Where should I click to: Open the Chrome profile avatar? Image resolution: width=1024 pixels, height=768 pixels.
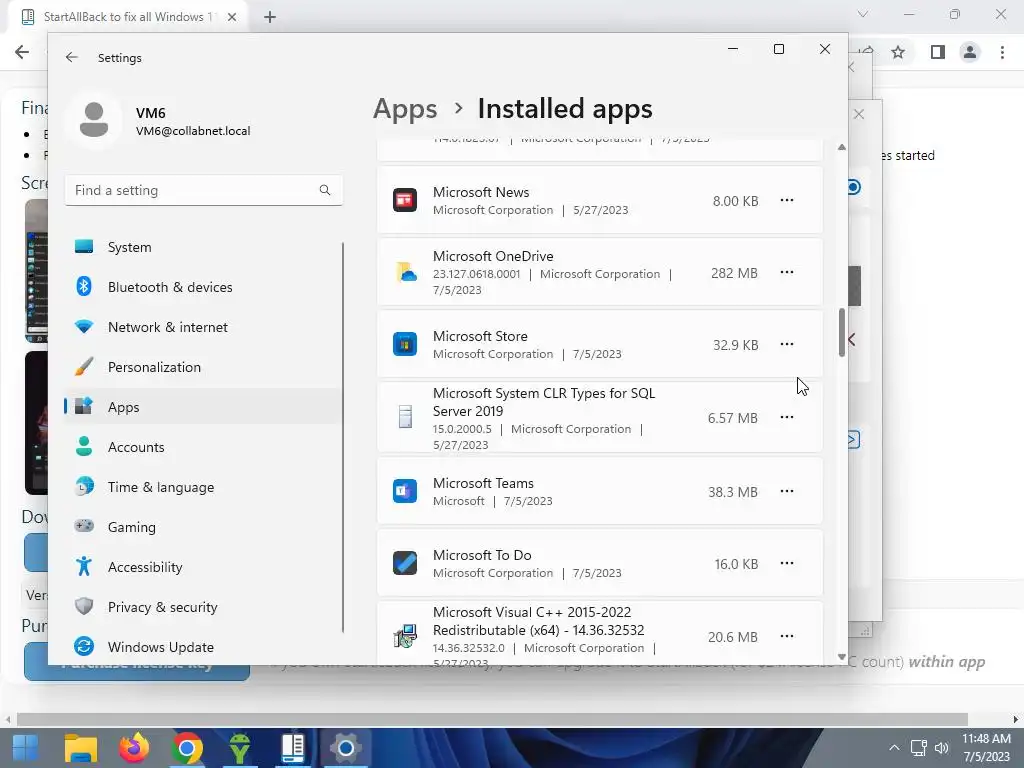pos(970,52)
